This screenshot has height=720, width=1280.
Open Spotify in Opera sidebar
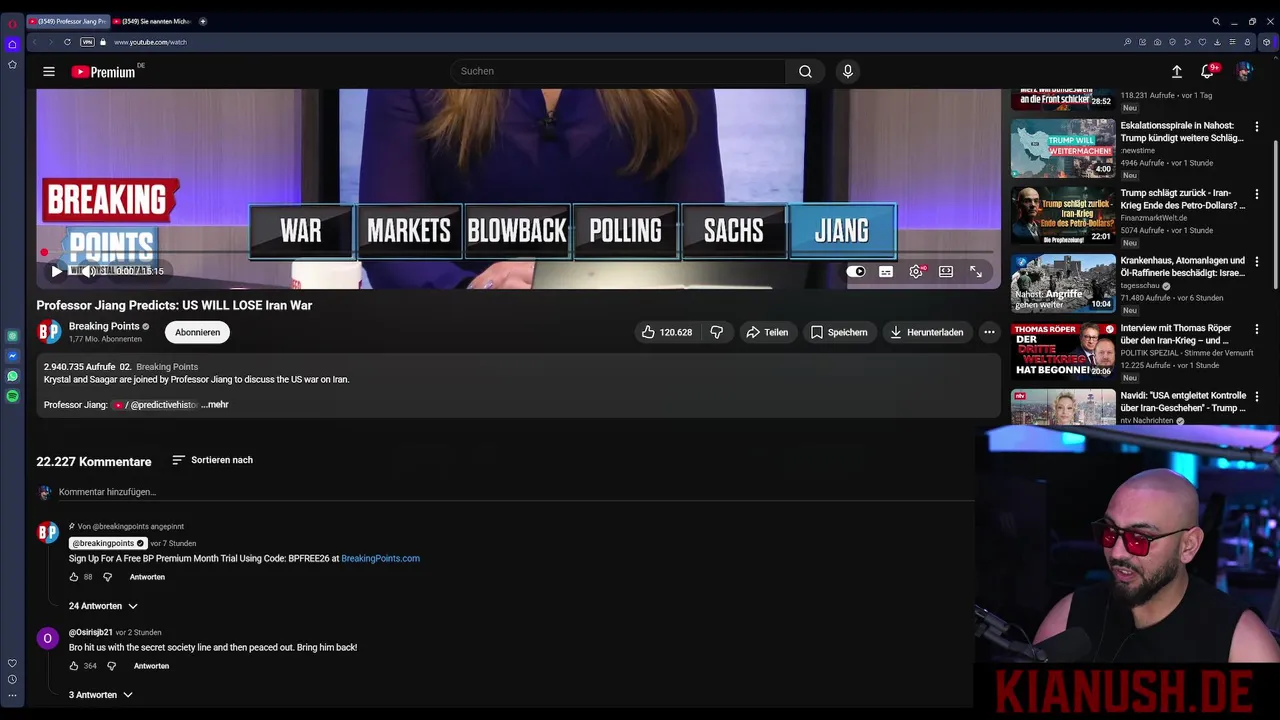pyautogui.click(x=12, y=396)
